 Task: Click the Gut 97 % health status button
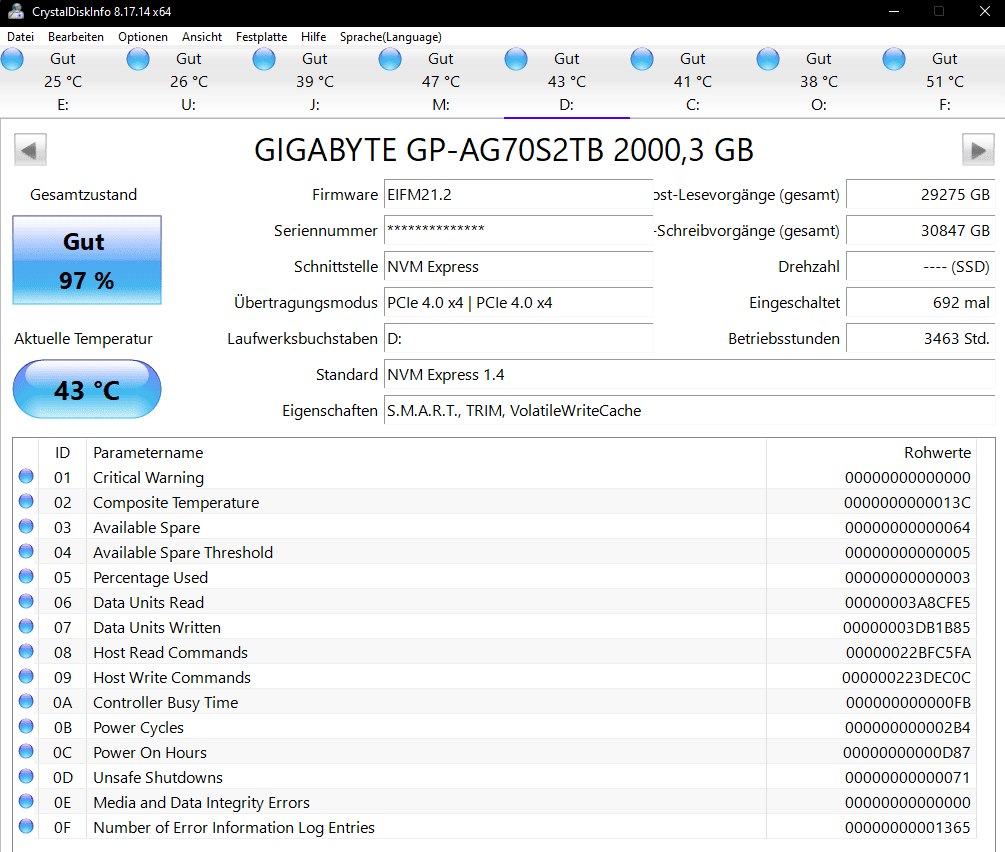coord(87,260)
